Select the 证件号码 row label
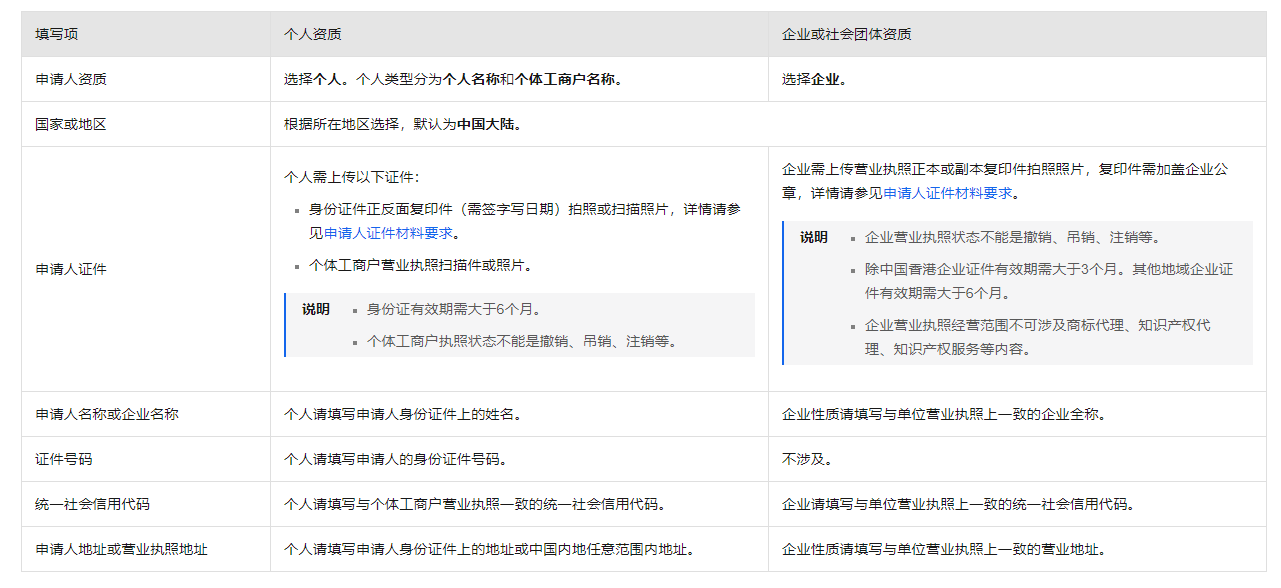 click(64, 459)
